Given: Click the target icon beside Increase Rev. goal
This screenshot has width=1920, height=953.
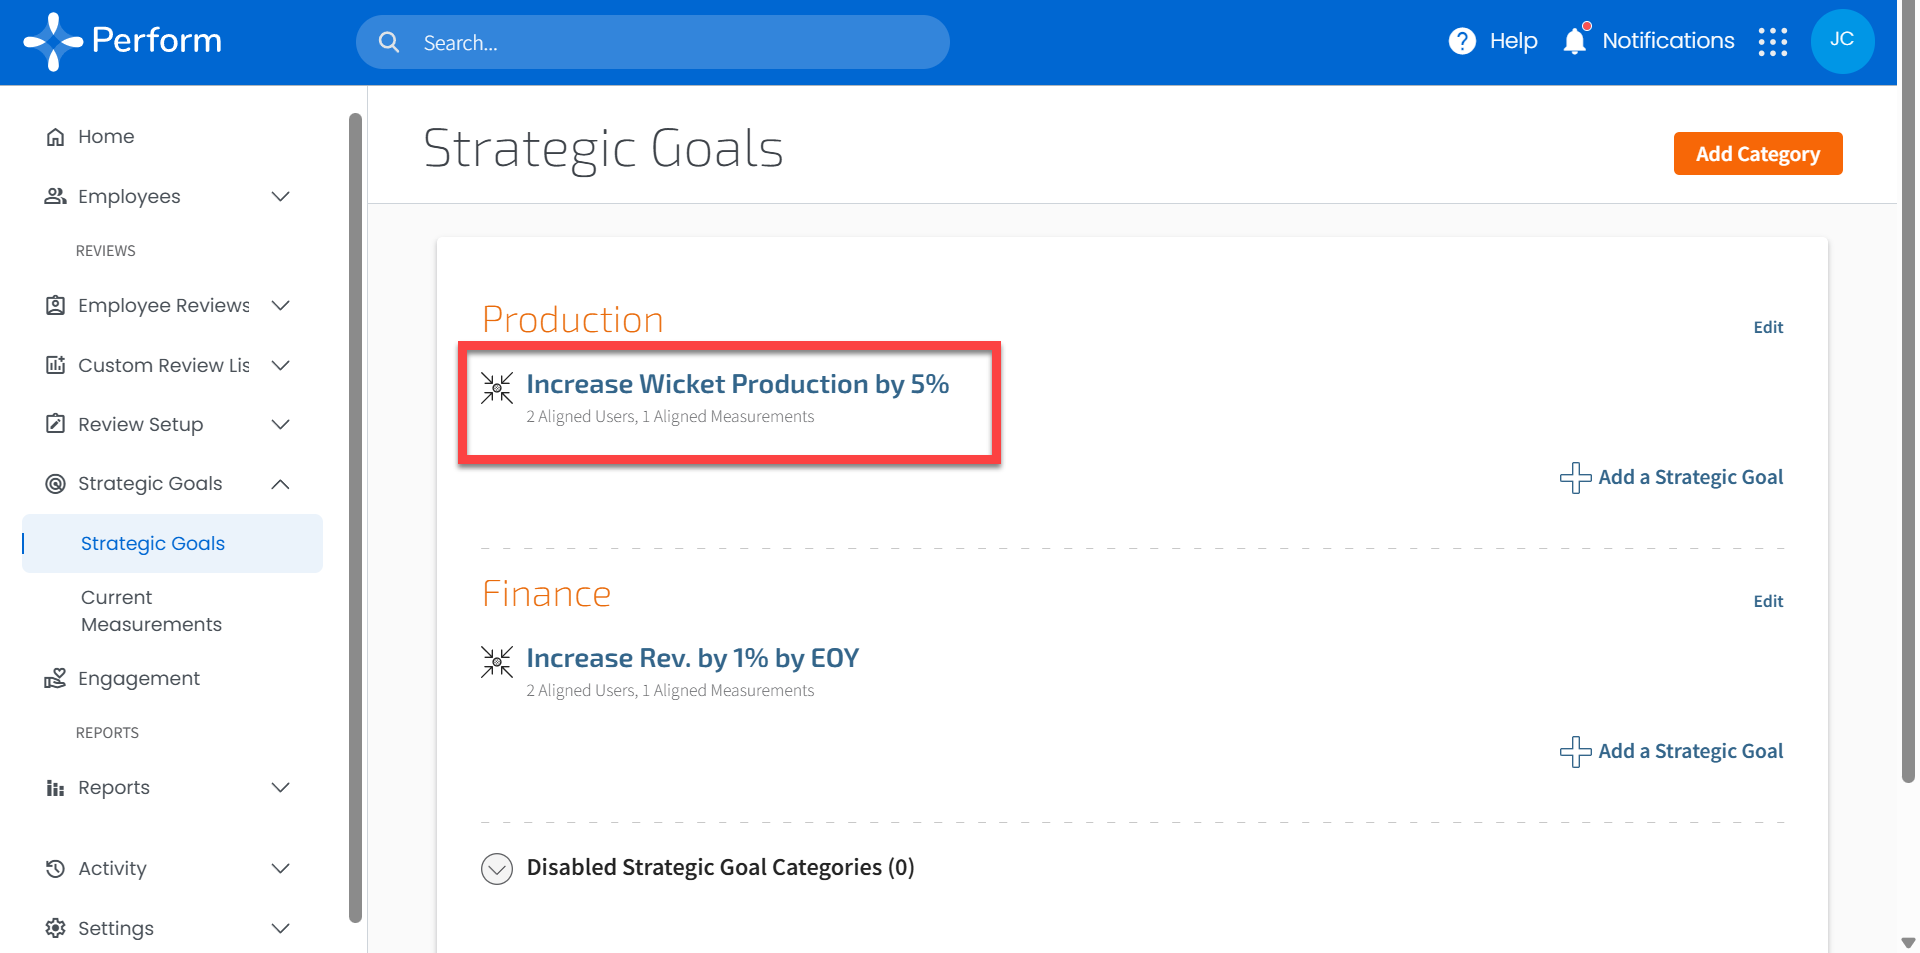Looking at the screenshot, I should pos(497,662).
